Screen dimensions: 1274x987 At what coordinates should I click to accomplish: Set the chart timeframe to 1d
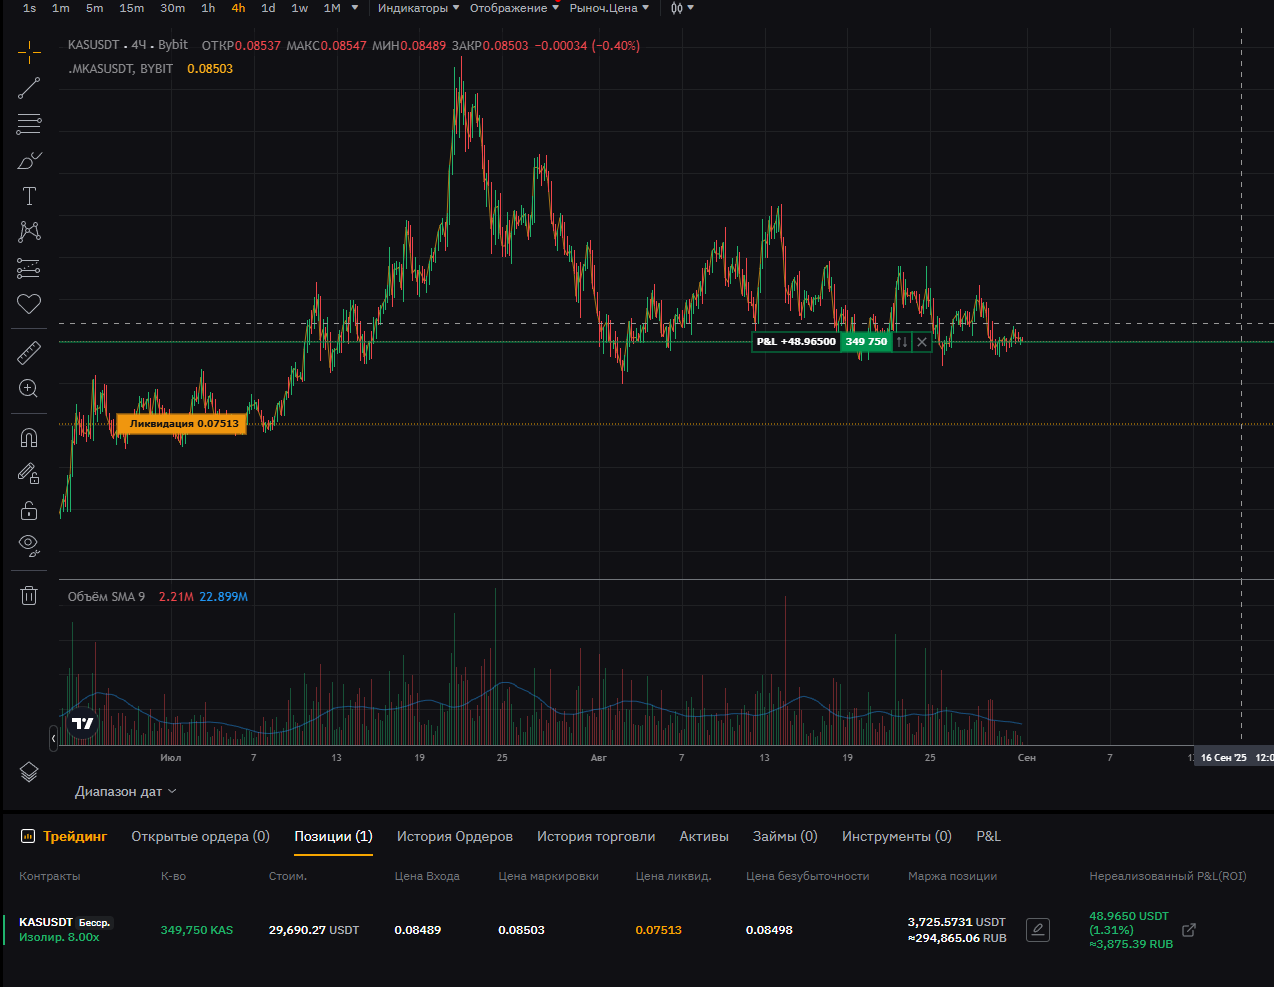pos(268,8)
